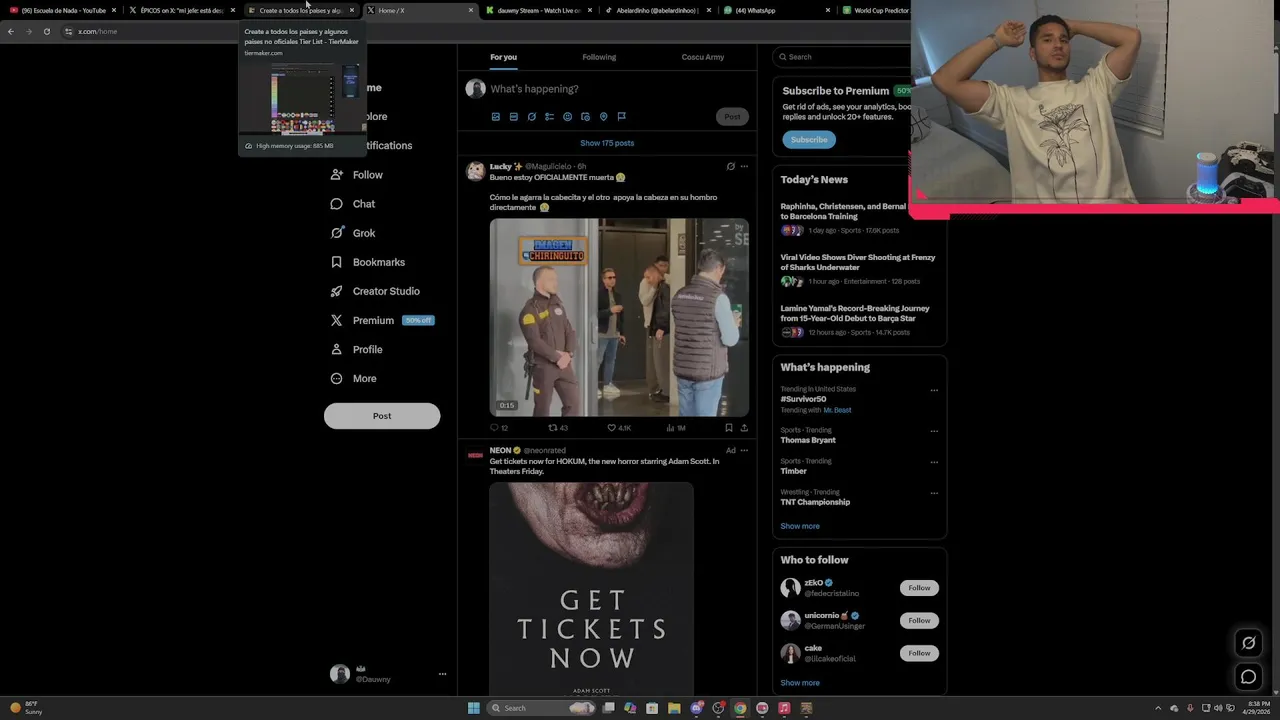
Task: Switch to dauwny Stream browser tab
Action: [x=539, y=10]
